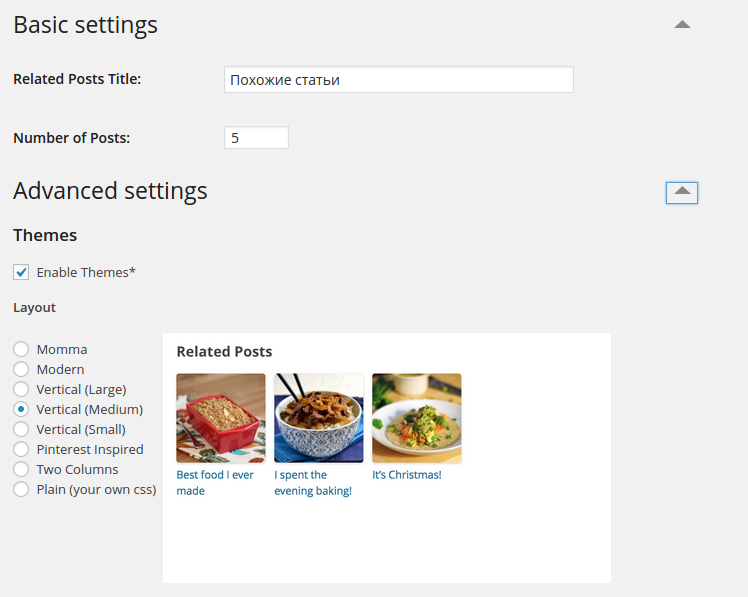Click the noodle bowl with chopsticks thumbnail
The height and width of the screenshot is (597, 748).
(x=319, y=418)
